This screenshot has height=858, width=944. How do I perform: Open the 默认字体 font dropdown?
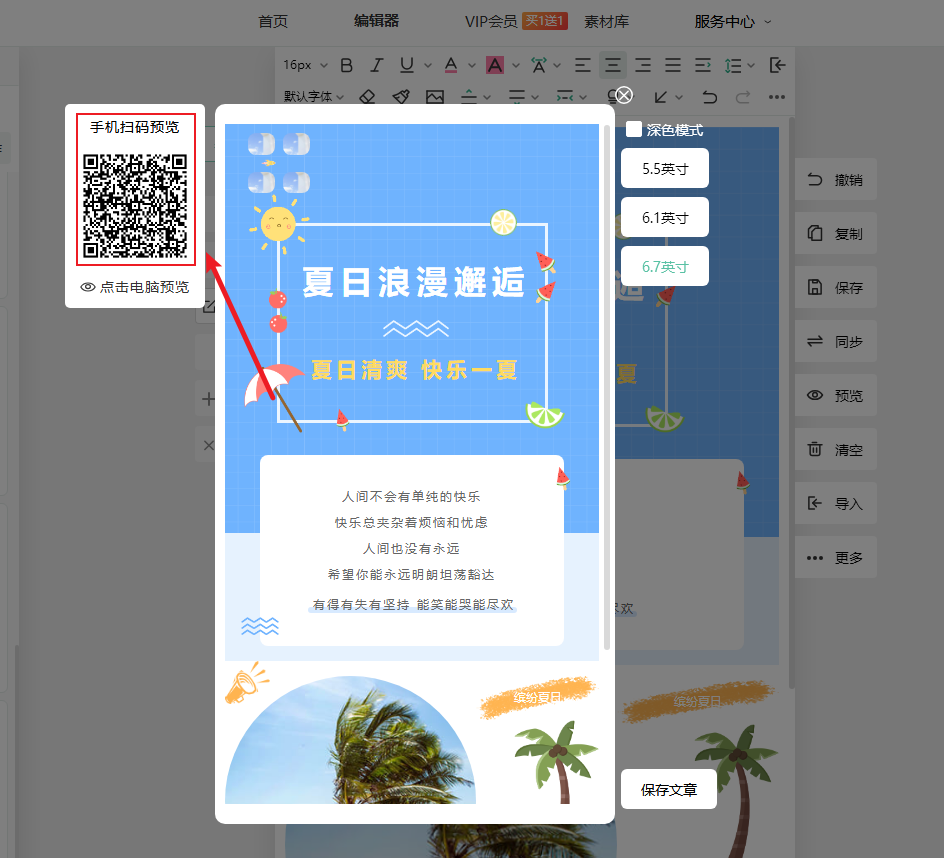click(314, 97)
